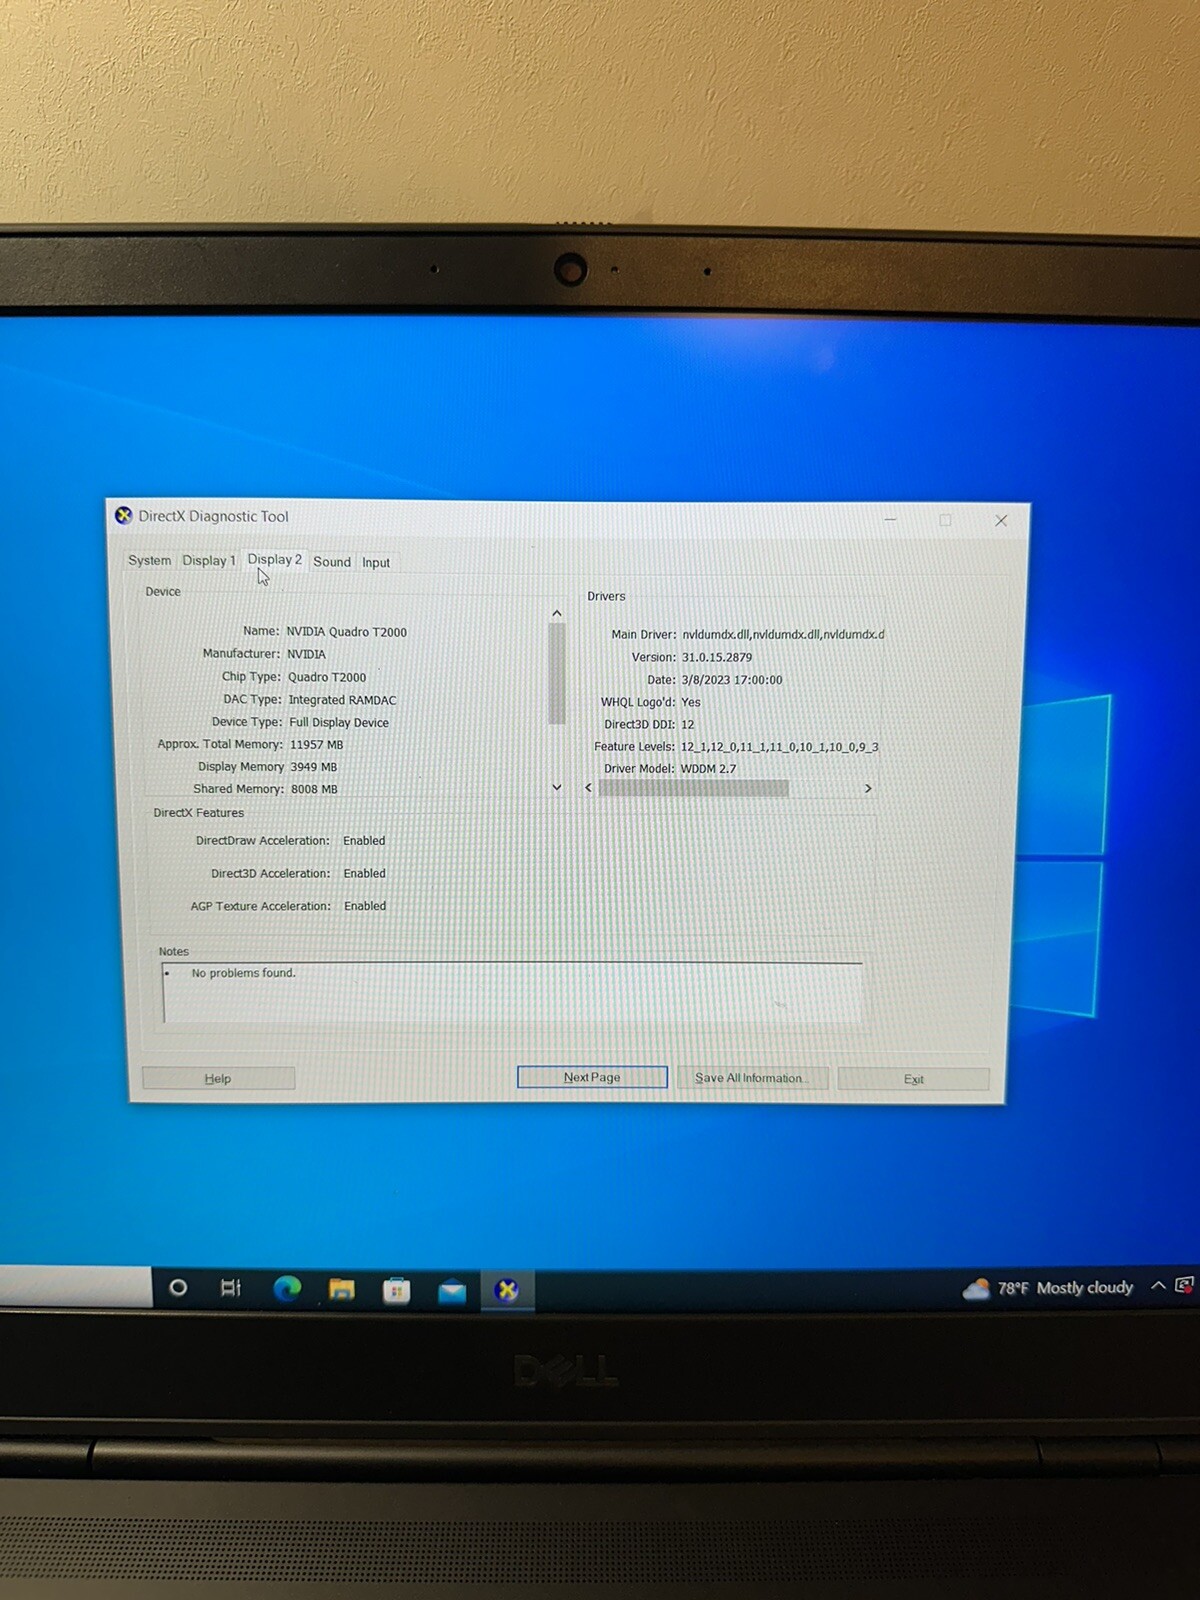Show hidden system tray icons

(1158, 1286)
